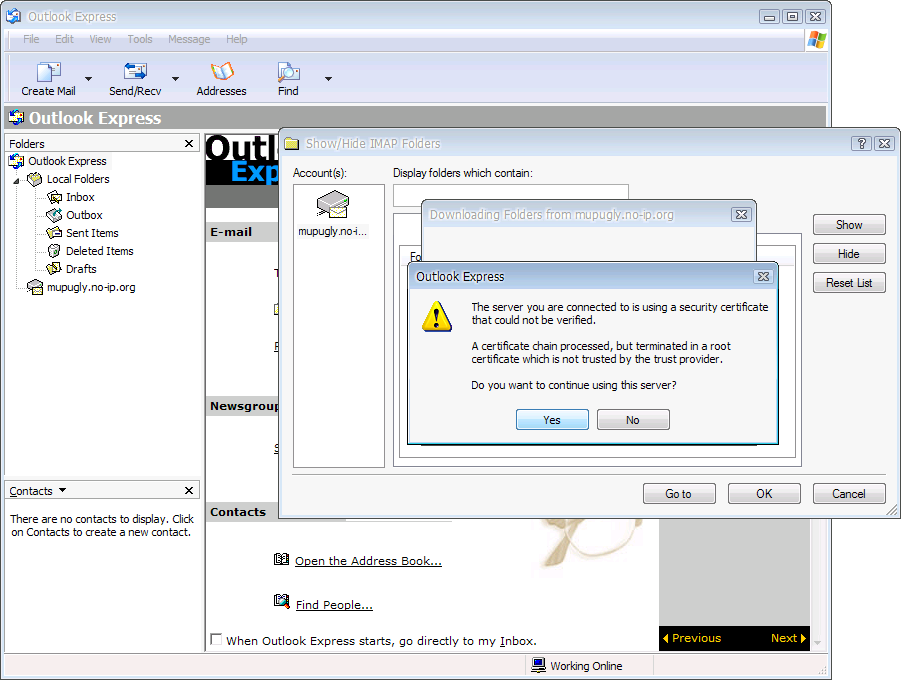Click the Create Mail toolbar icon
This screenshot has height=680, width=901.
tap(48, 72)
